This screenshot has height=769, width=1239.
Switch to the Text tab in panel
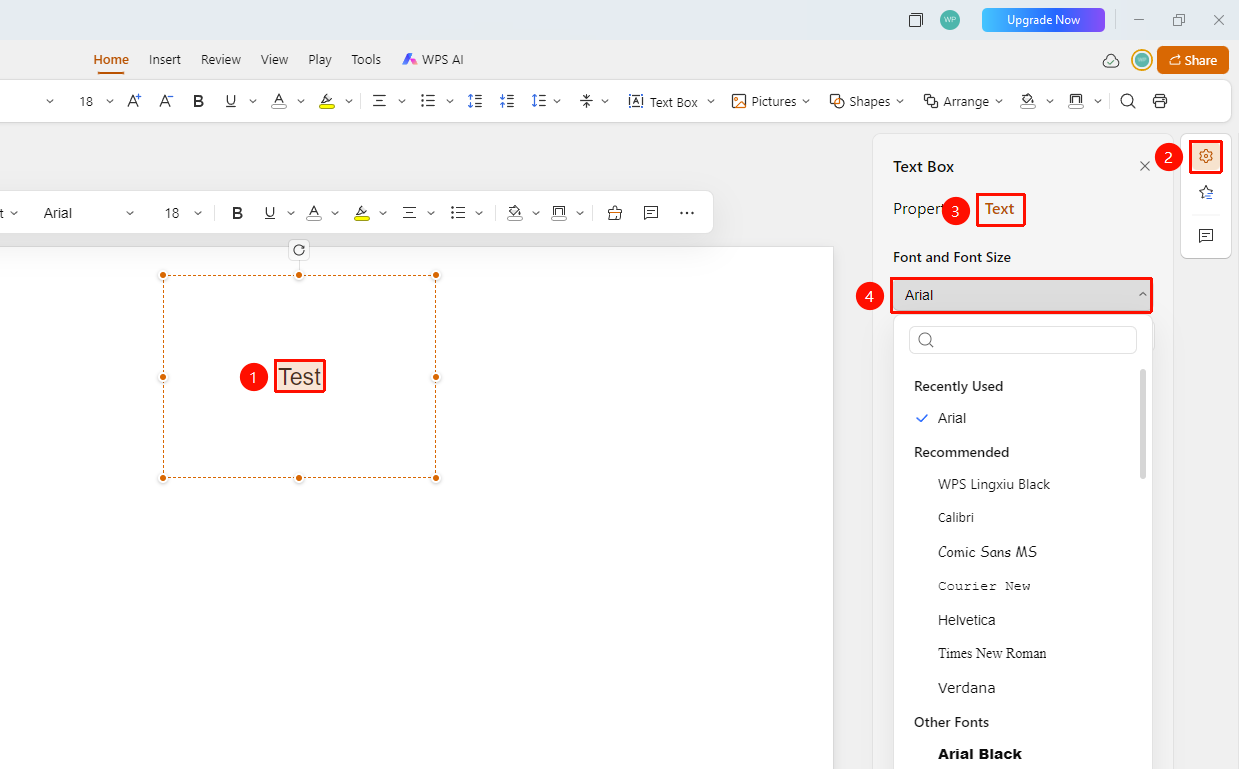[1000, 209]
